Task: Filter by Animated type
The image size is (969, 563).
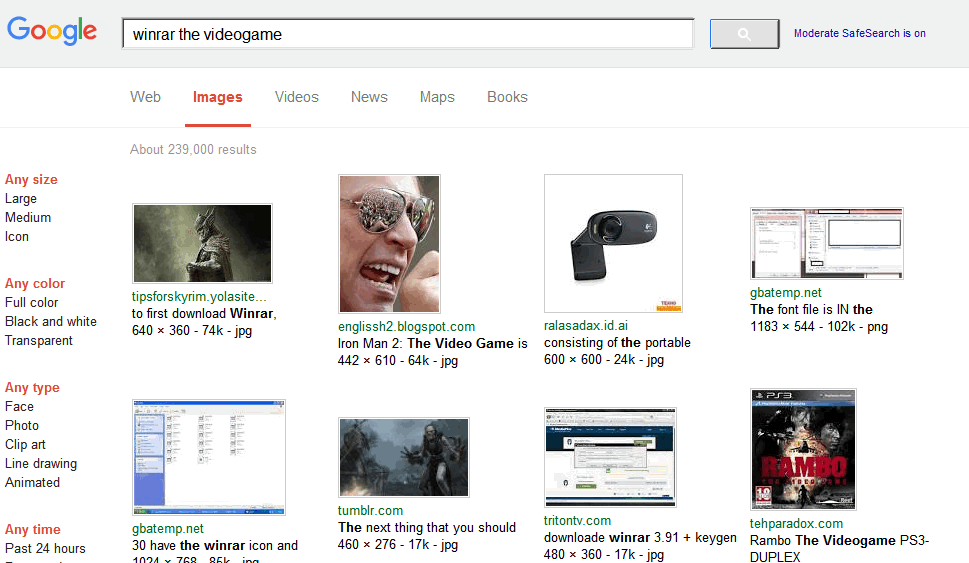Action: click(x=32, y=483)
